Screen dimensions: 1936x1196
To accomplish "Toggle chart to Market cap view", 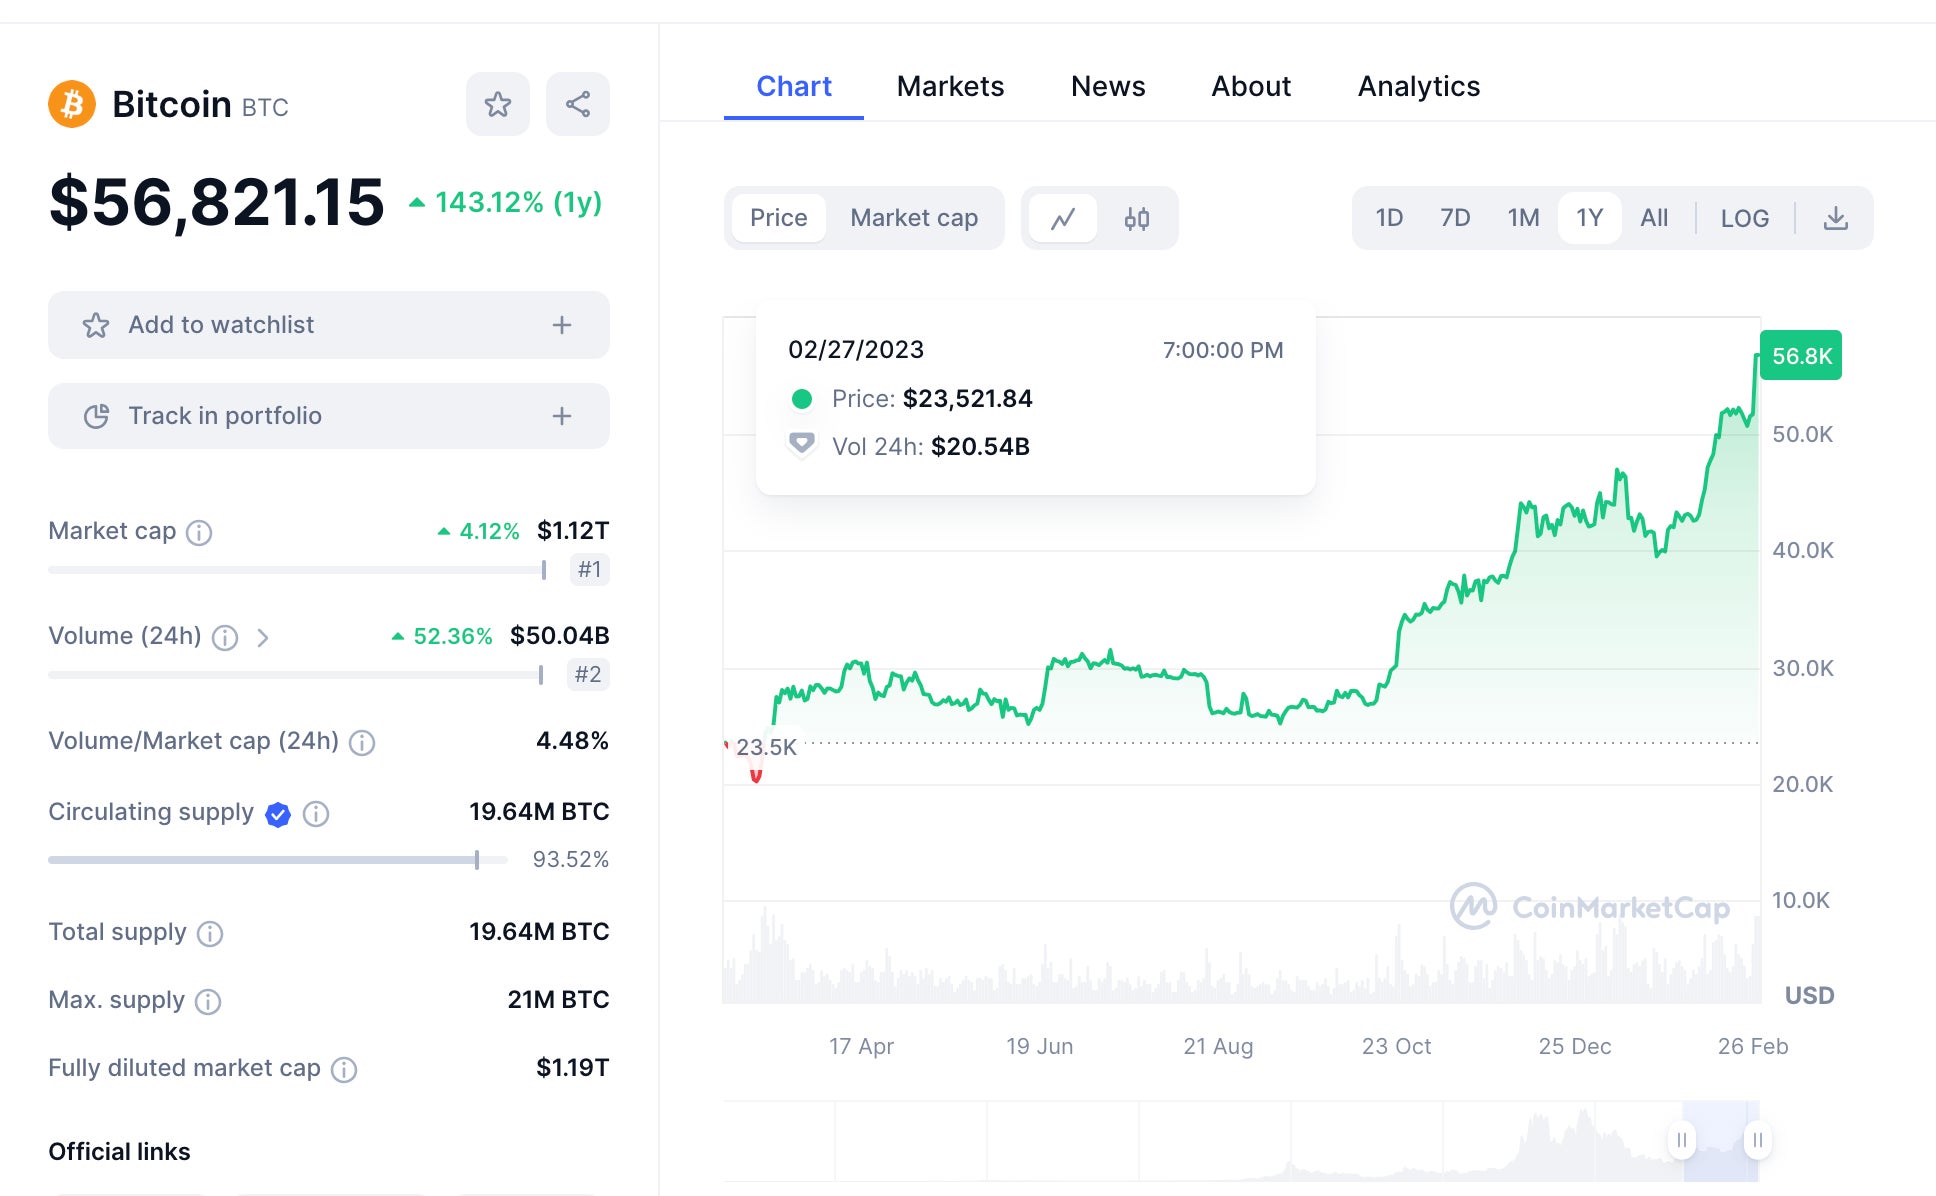I will point(913,218).
